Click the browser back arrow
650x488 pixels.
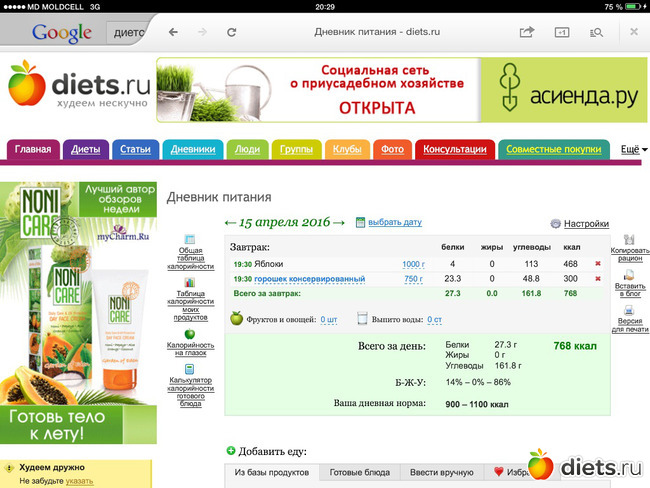point(173,32)
